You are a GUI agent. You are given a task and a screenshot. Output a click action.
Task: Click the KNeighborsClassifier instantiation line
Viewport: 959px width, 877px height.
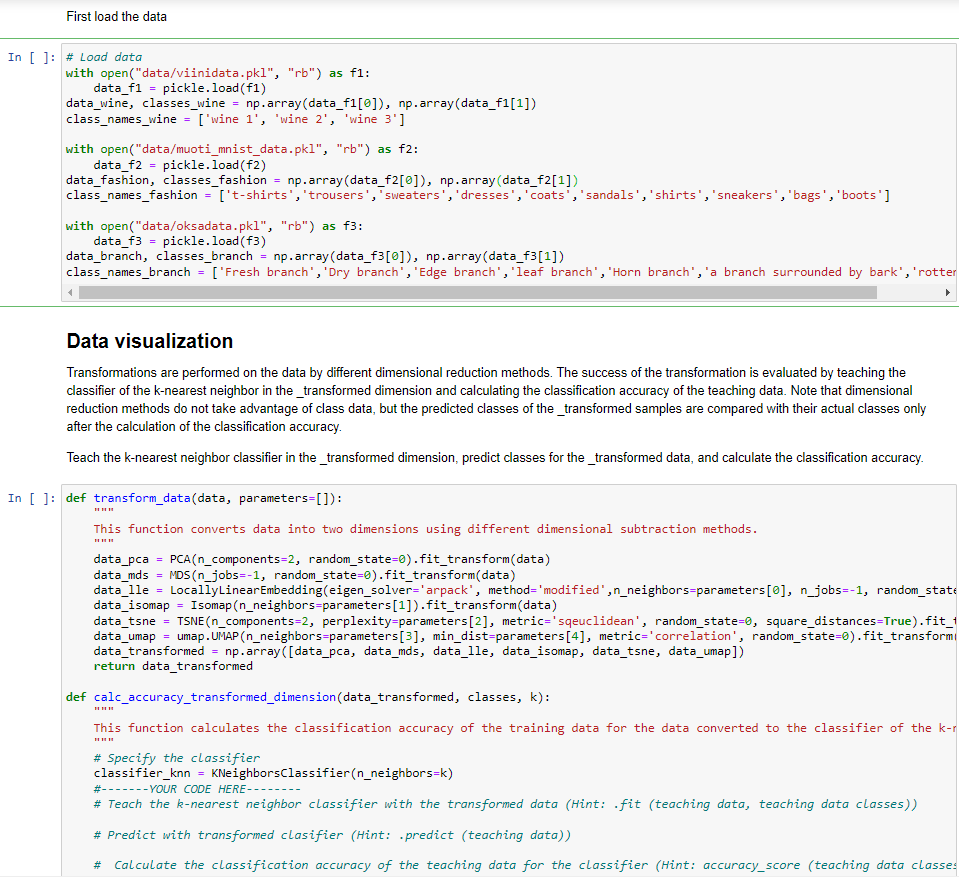point(248,773)
